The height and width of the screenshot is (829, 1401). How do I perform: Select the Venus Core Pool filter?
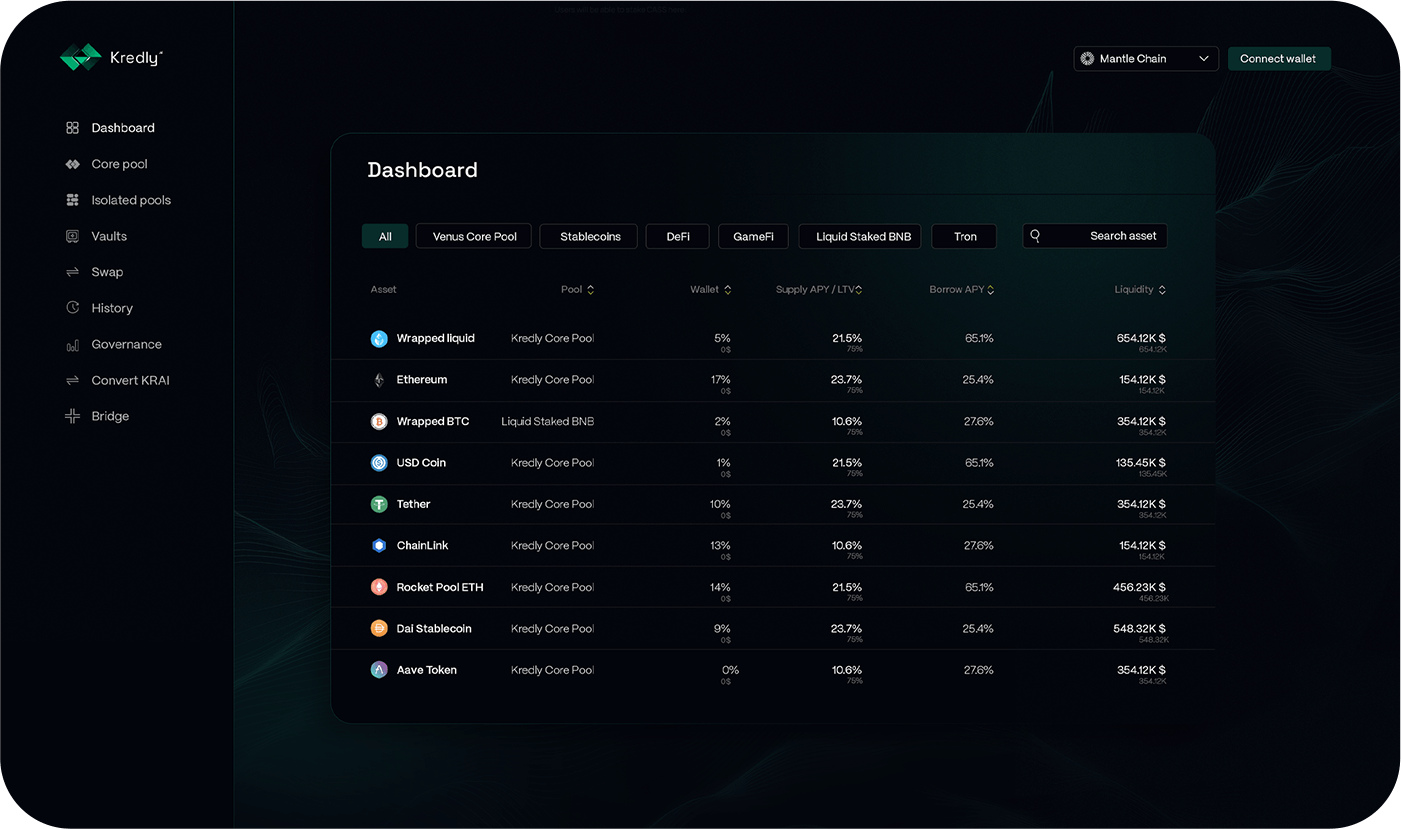475,237
